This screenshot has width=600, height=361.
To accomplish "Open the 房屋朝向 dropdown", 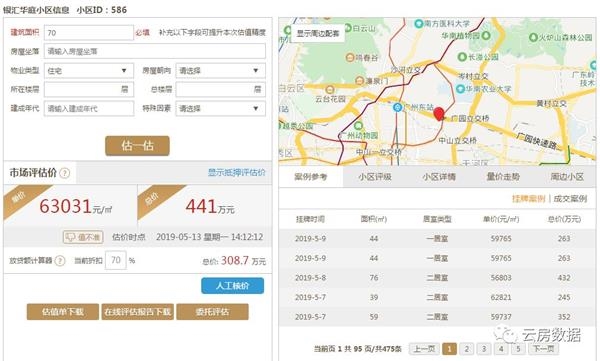I will [x=221, y=71].
